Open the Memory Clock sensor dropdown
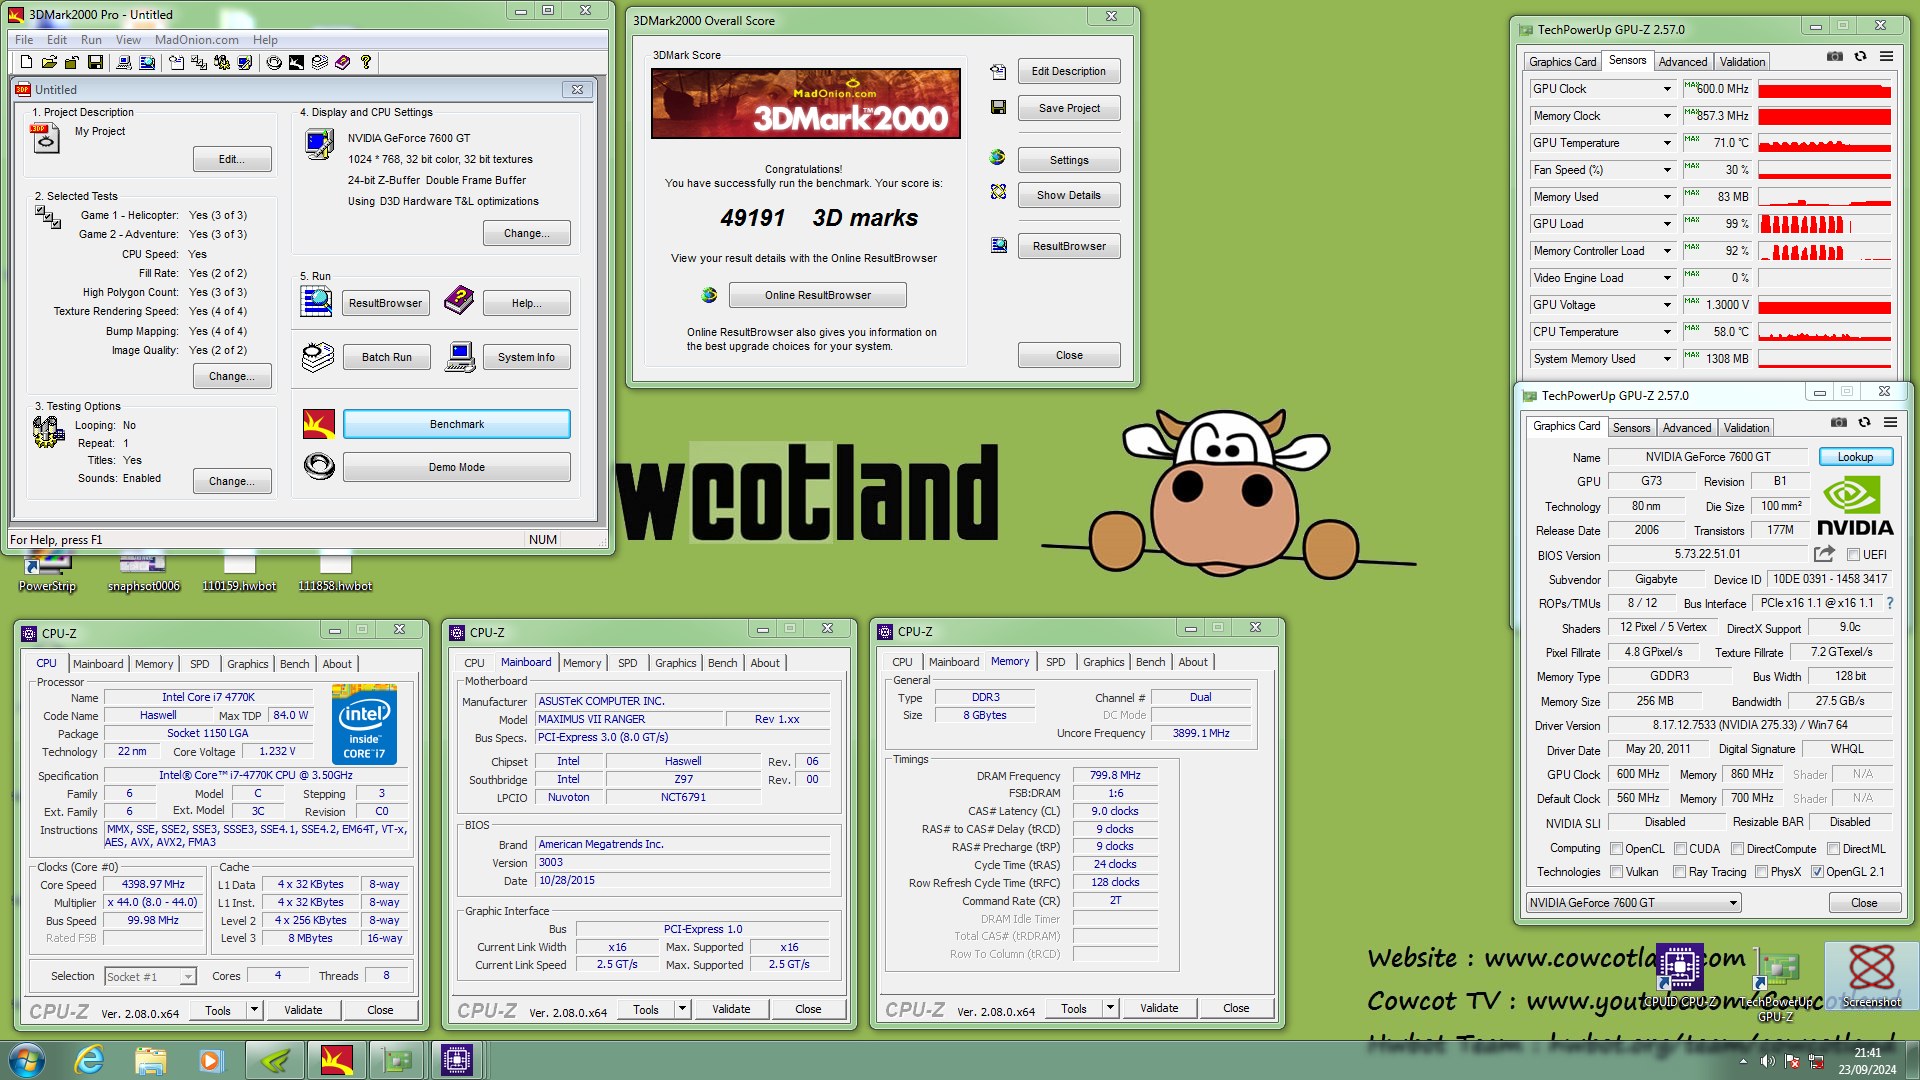This screenshot has height=1080, width=1920. 1667,116
